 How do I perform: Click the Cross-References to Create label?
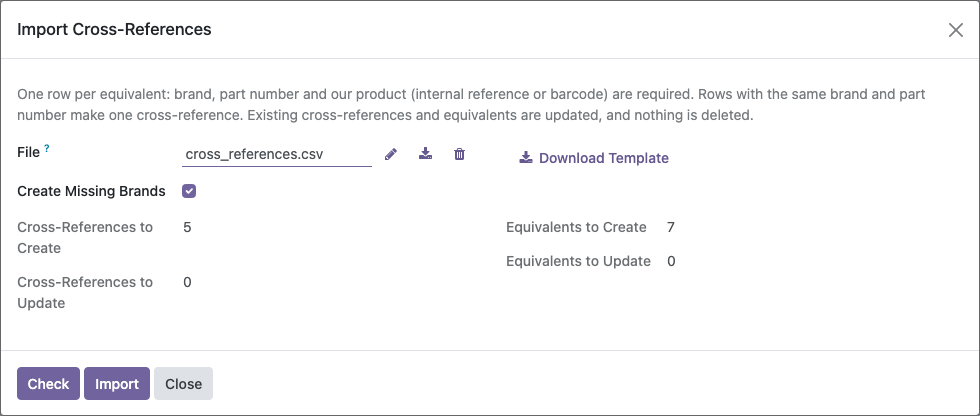tap(85, 237)
